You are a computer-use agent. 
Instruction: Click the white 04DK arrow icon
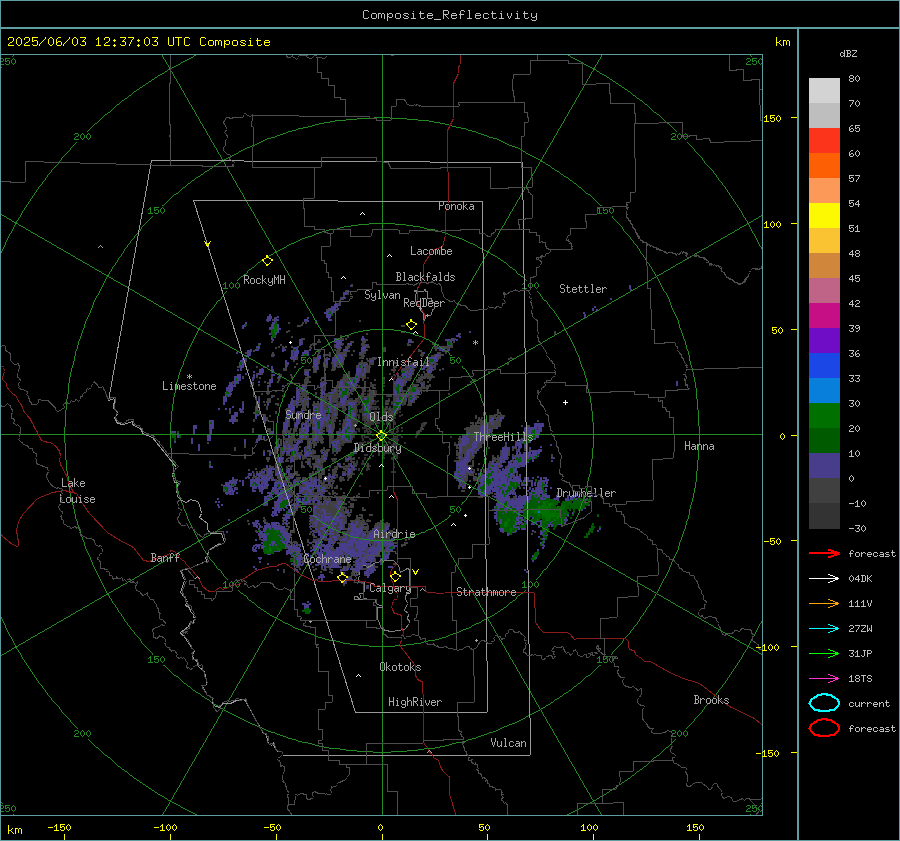point(824,578)
